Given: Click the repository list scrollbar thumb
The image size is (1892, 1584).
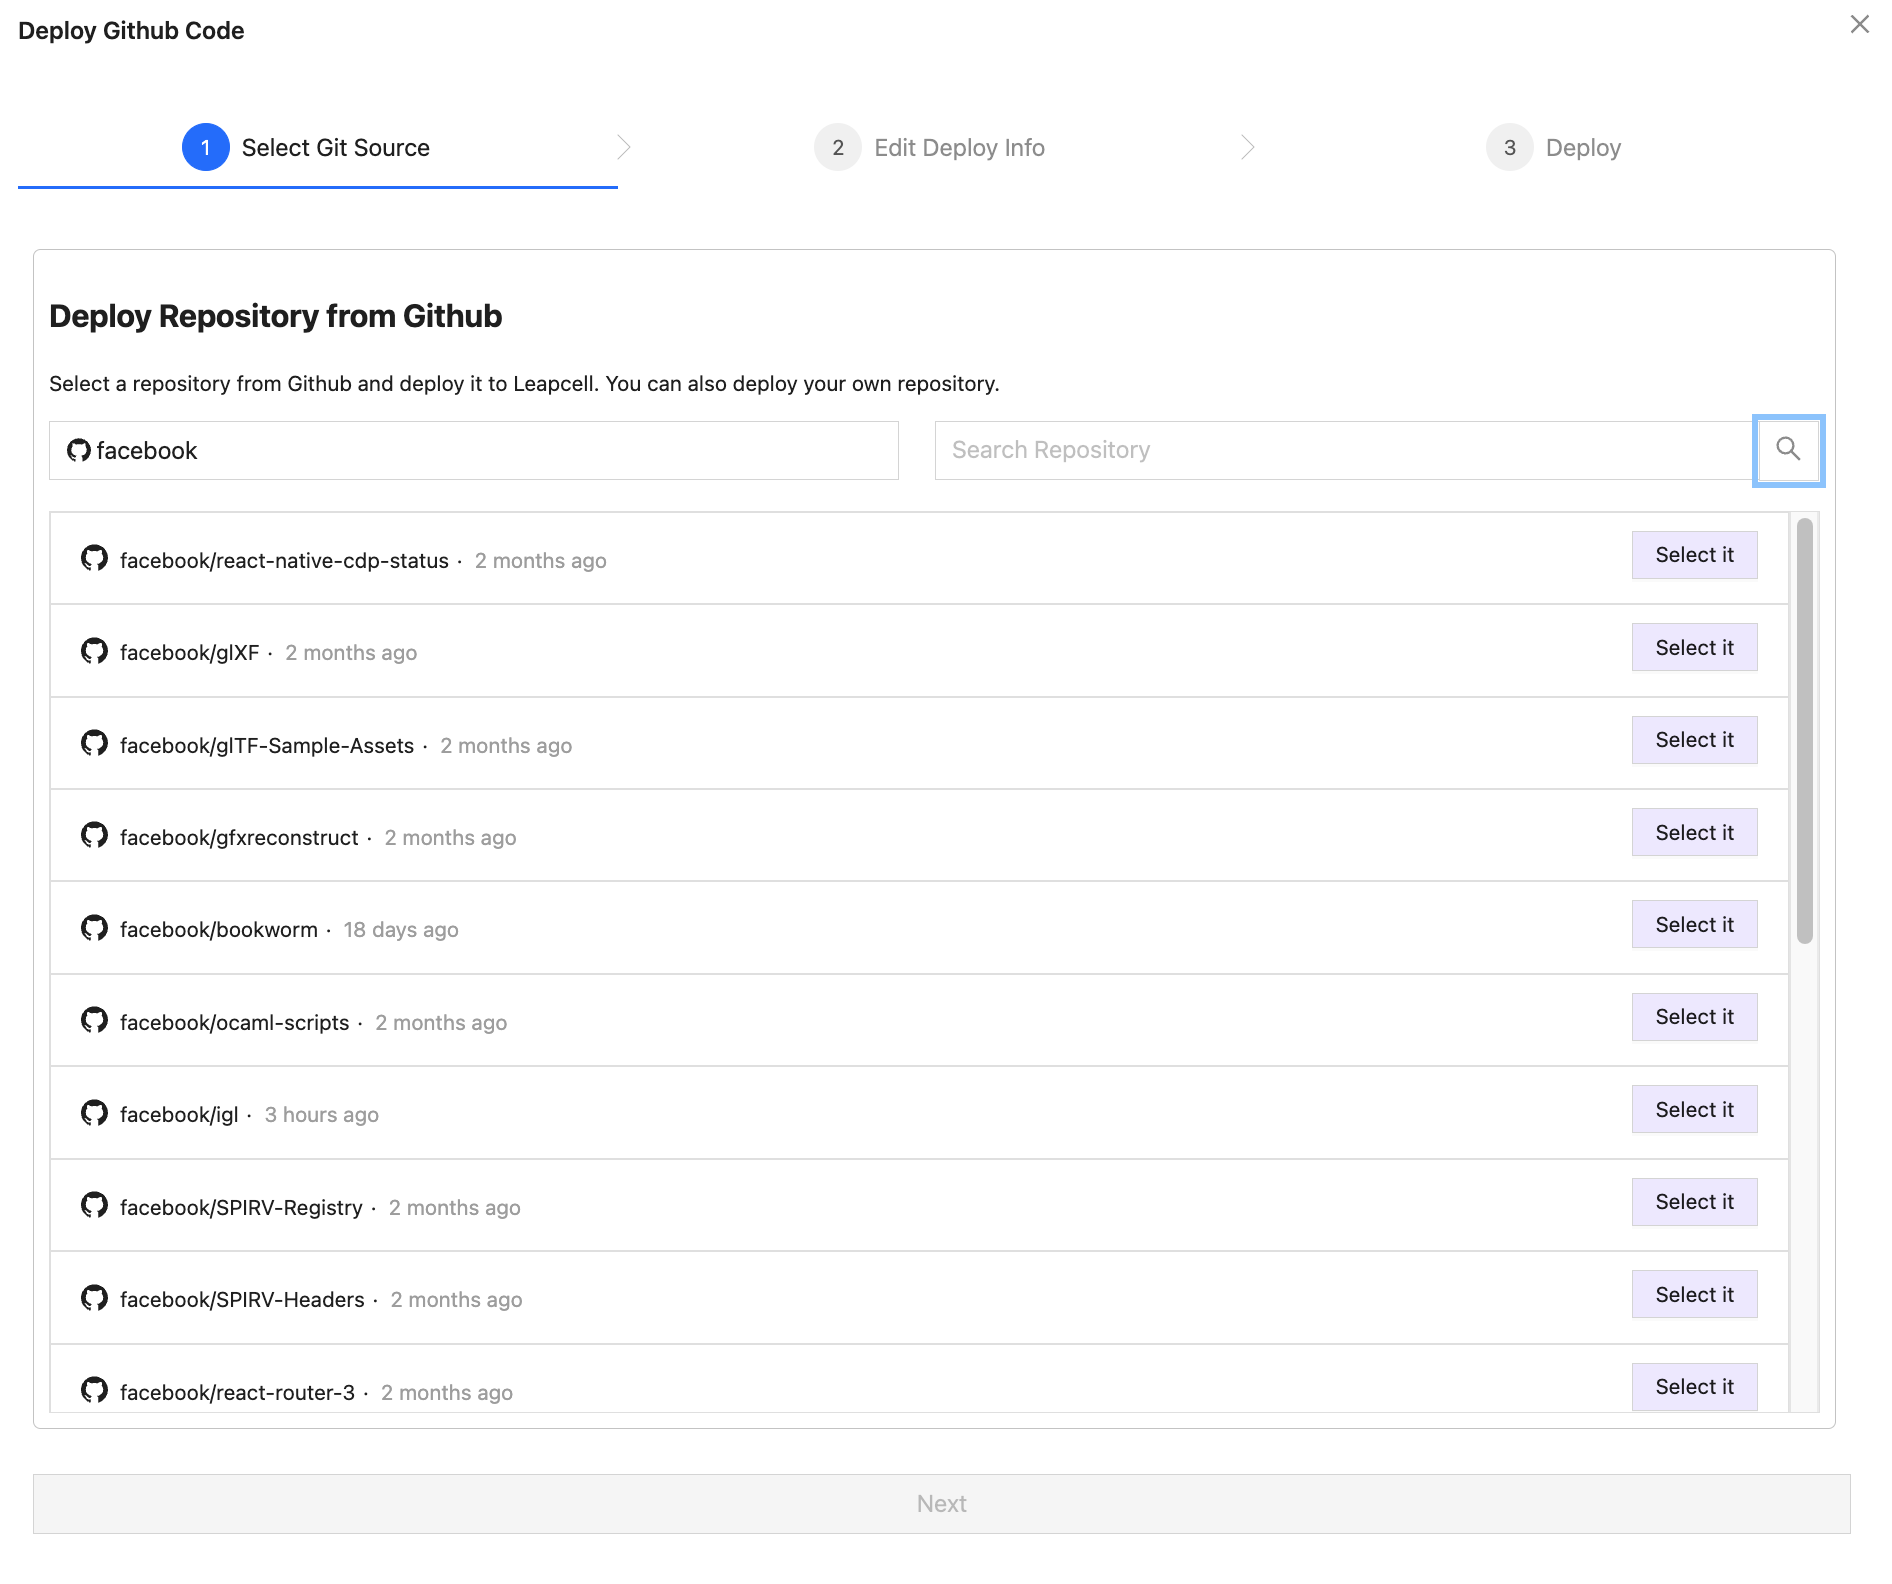Looking at the screenshot, I should (x=1805, y=731).
